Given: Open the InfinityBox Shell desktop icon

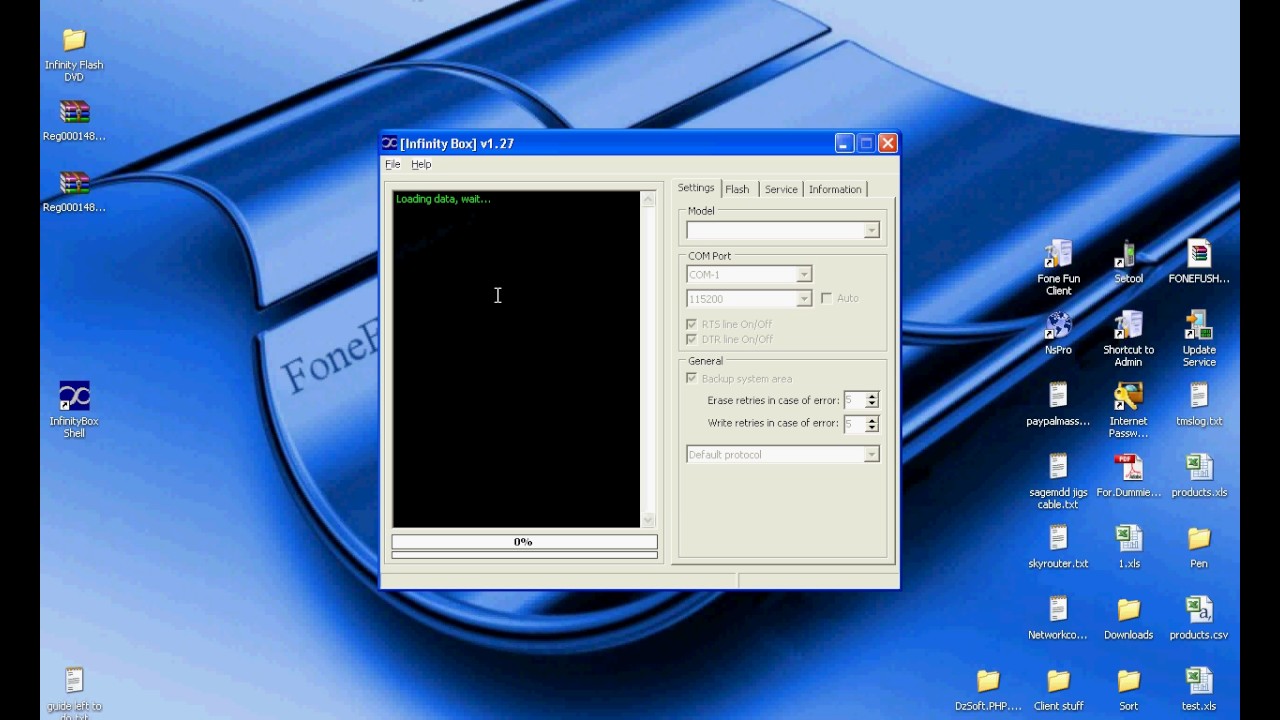Looking at the screenshot, I should pyautogui.click(x=74, y=396).
